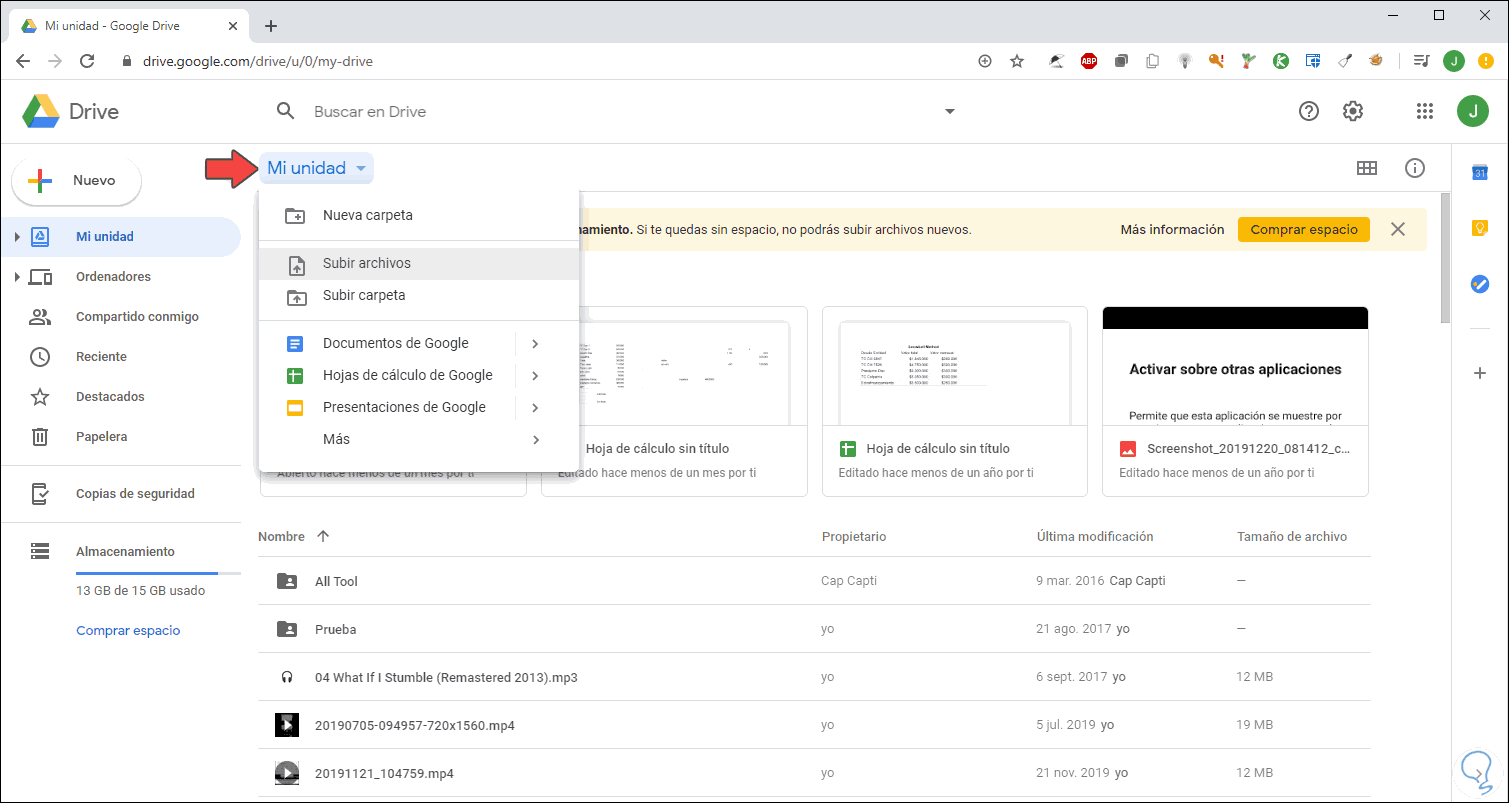Open Google Keep side panel
1509x803 pixels.
tap(1480, 228)
